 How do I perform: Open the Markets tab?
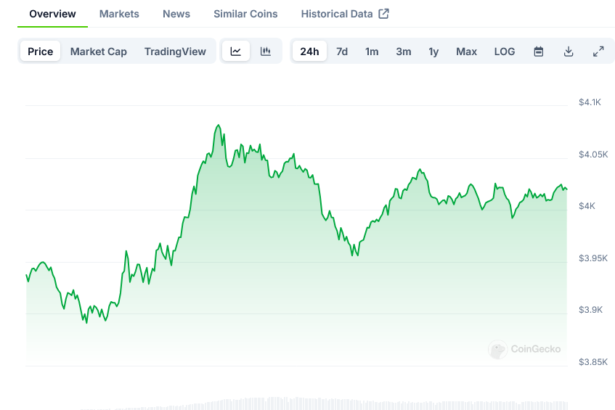pos(119,14)
